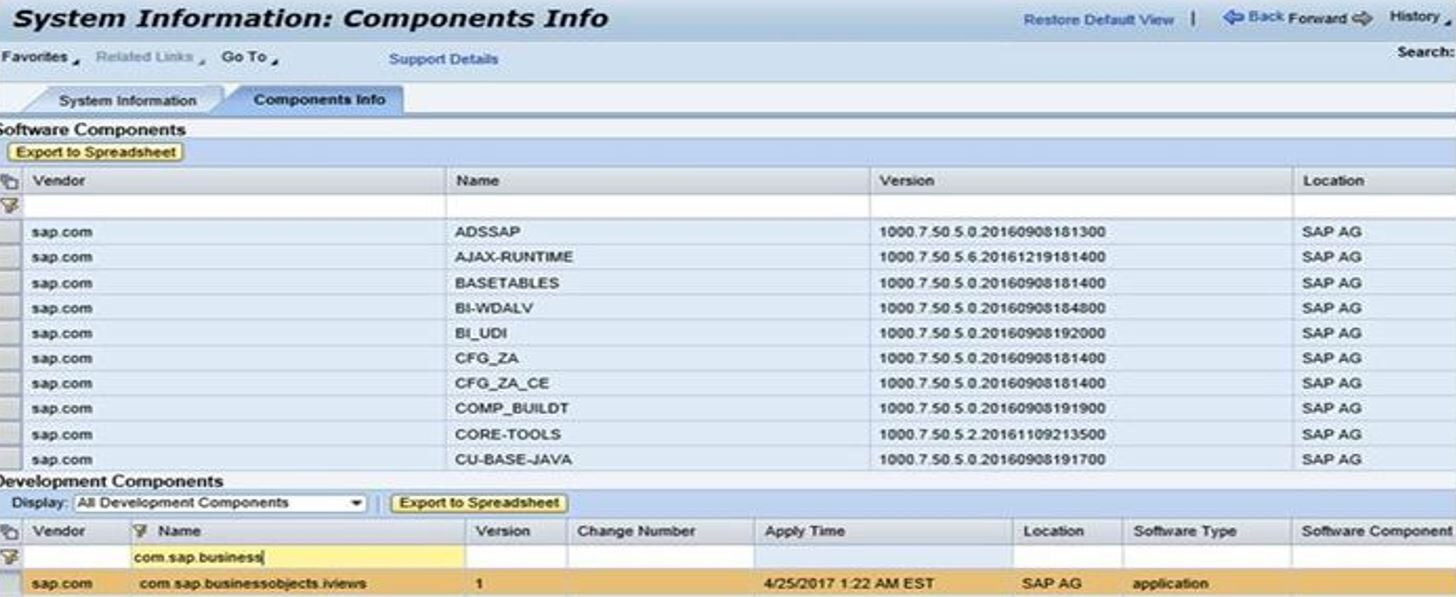Click the filter icon beside Name column header
Viewport: 1456px width, 597px height.
pos(140,531)
